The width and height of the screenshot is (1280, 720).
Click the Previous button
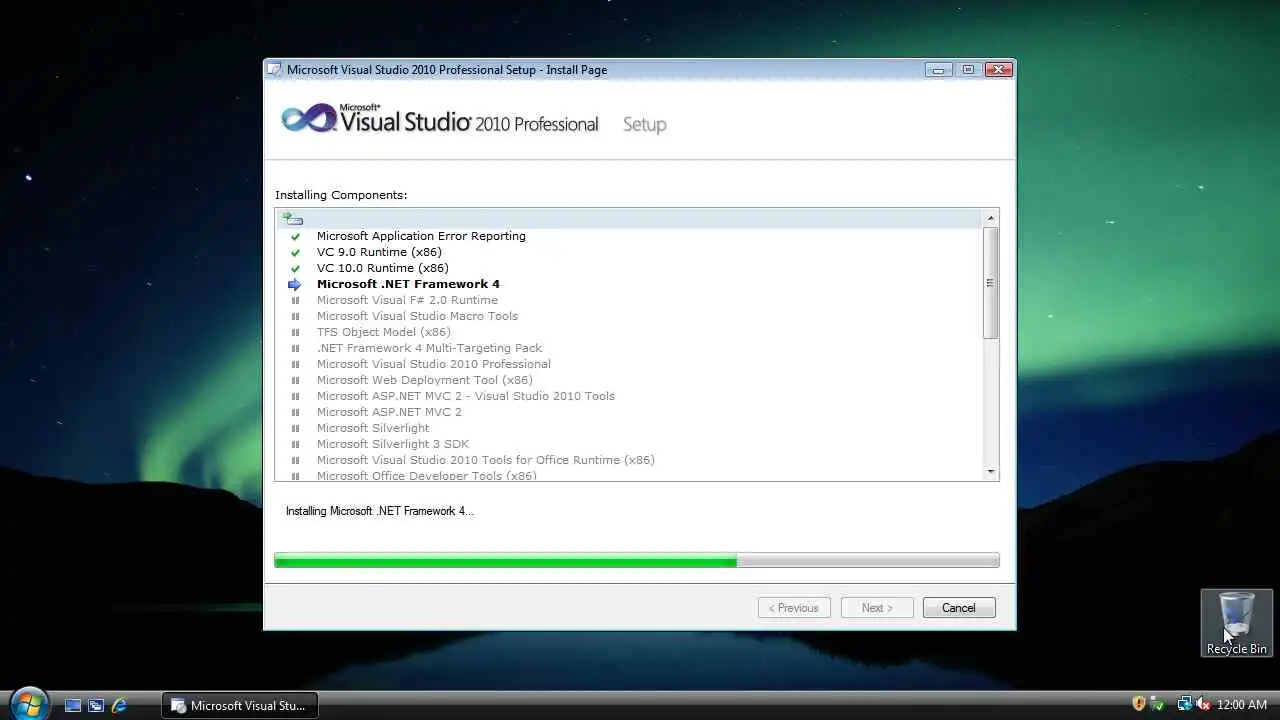[794, 608]
